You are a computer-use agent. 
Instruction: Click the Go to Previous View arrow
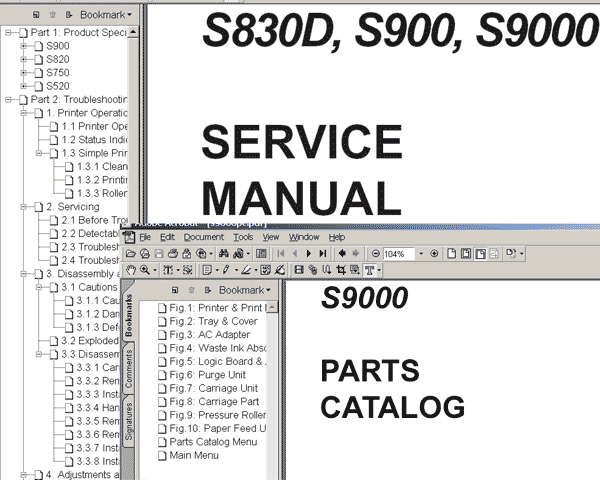342,253
